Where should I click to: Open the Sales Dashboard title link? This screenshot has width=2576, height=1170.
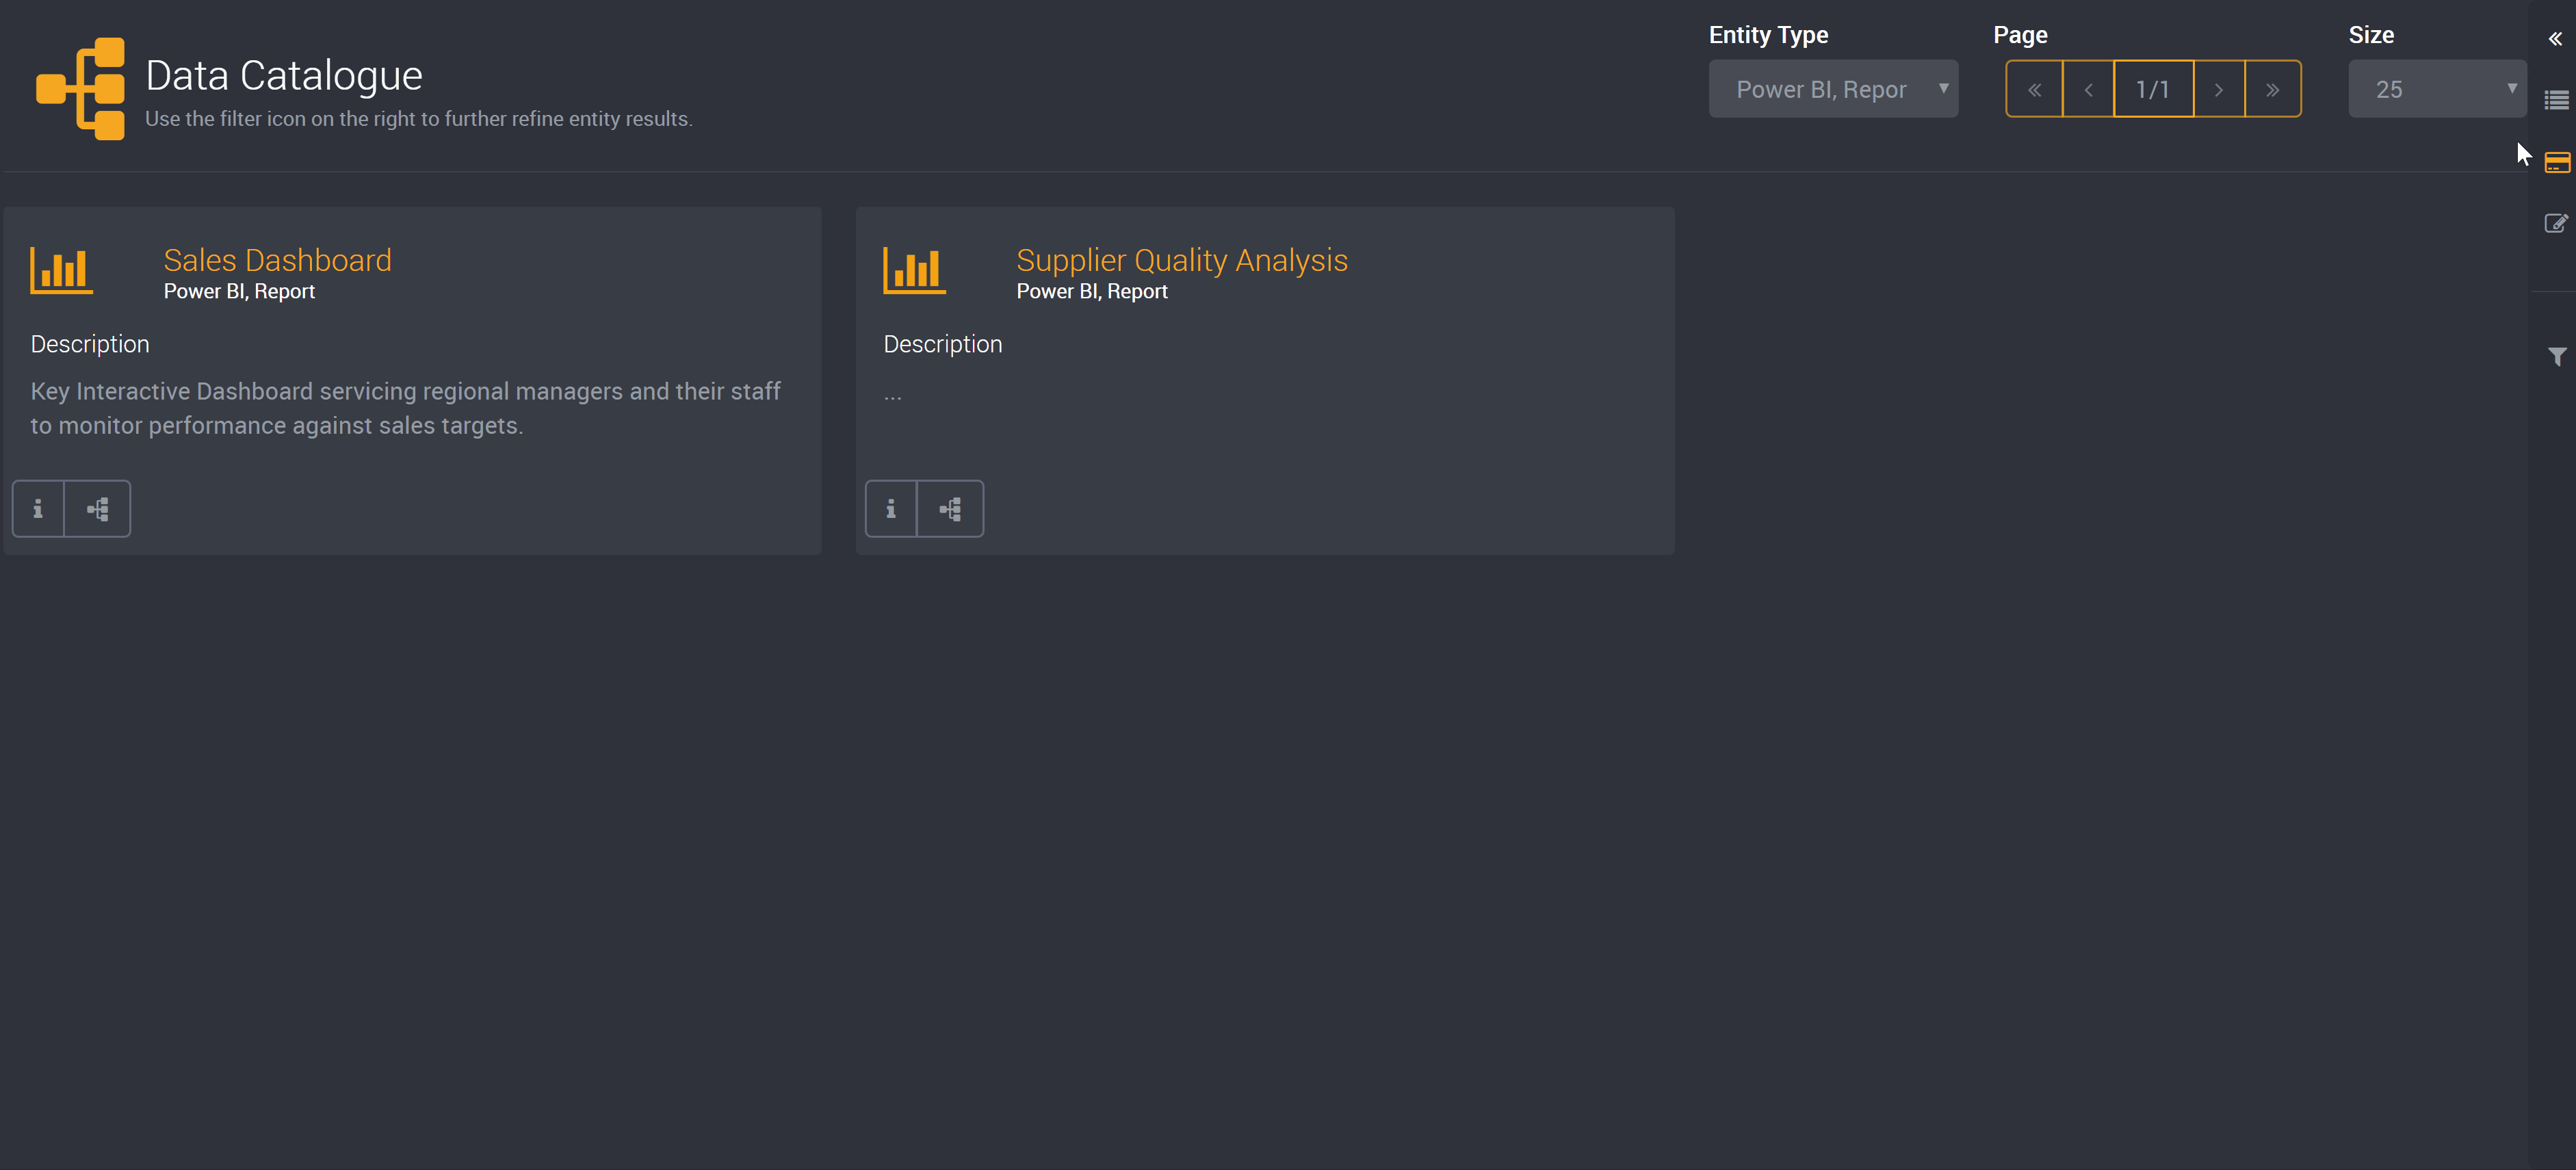click(x=277, y=260)
